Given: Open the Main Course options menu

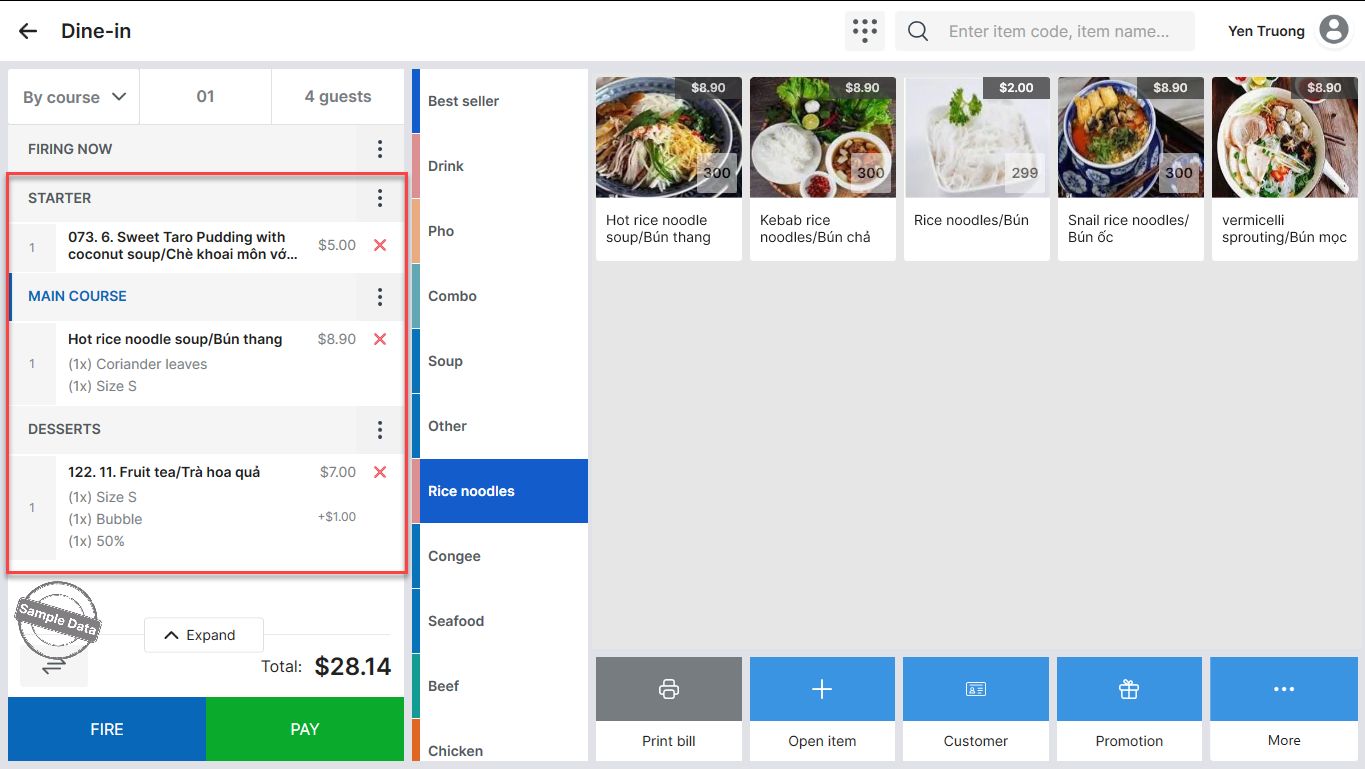Looking at the screenshot, I should [x=380, y=297].
